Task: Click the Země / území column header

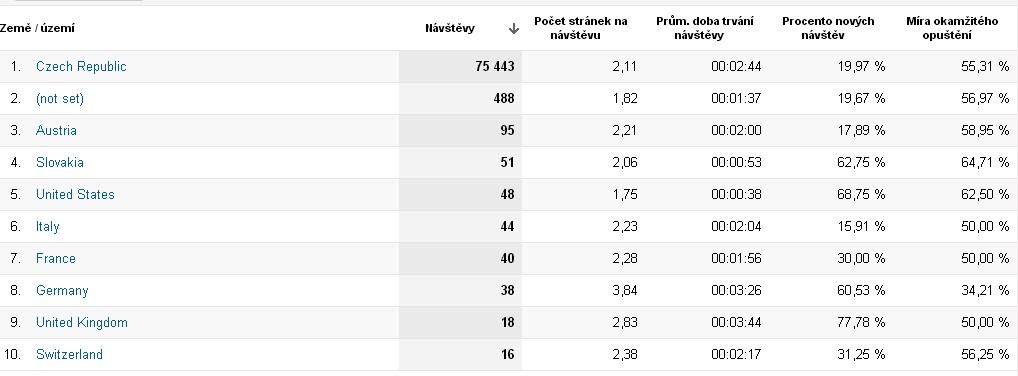Action: pos(37,29)
